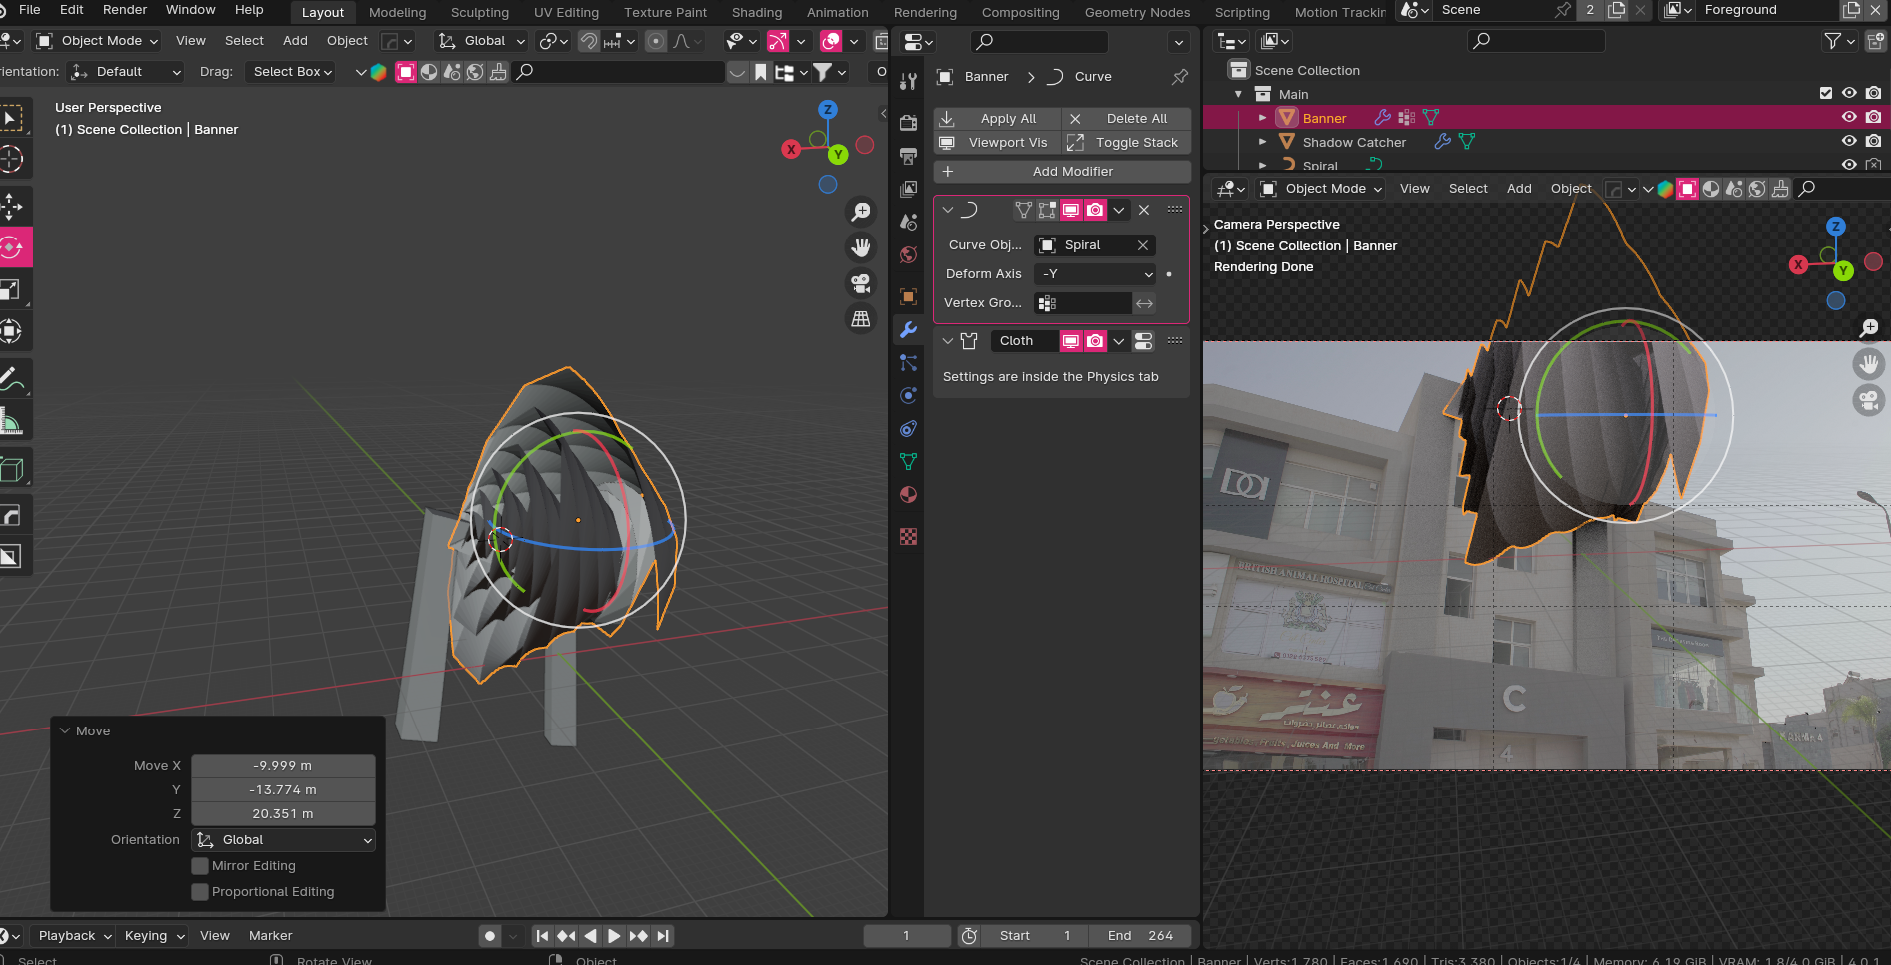Open the View Layer properties tab
1891x965 pixels.
click(x=908, y=189)
